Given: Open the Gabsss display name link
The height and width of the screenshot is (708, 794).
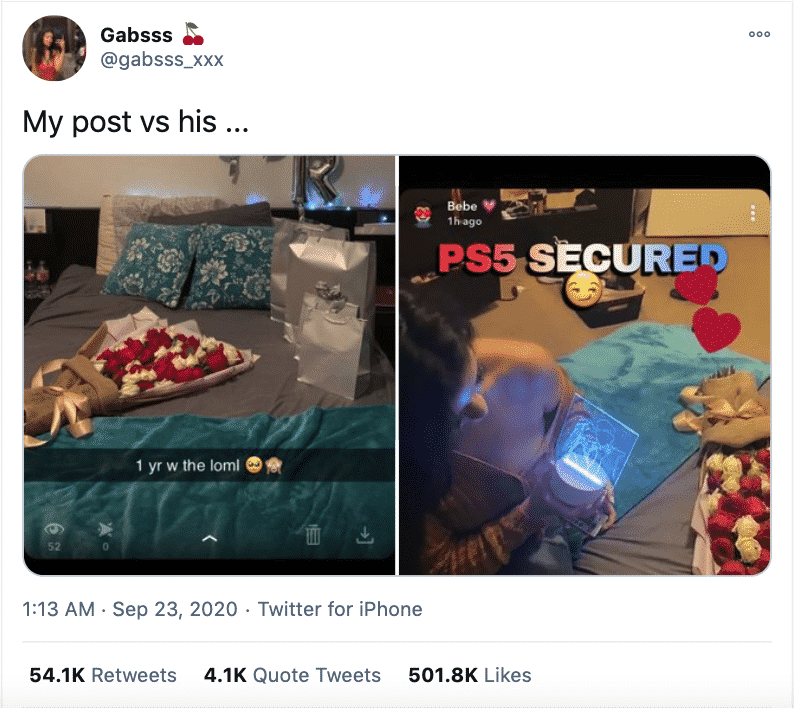Looking at the screenshot, I should coord(136,35).
